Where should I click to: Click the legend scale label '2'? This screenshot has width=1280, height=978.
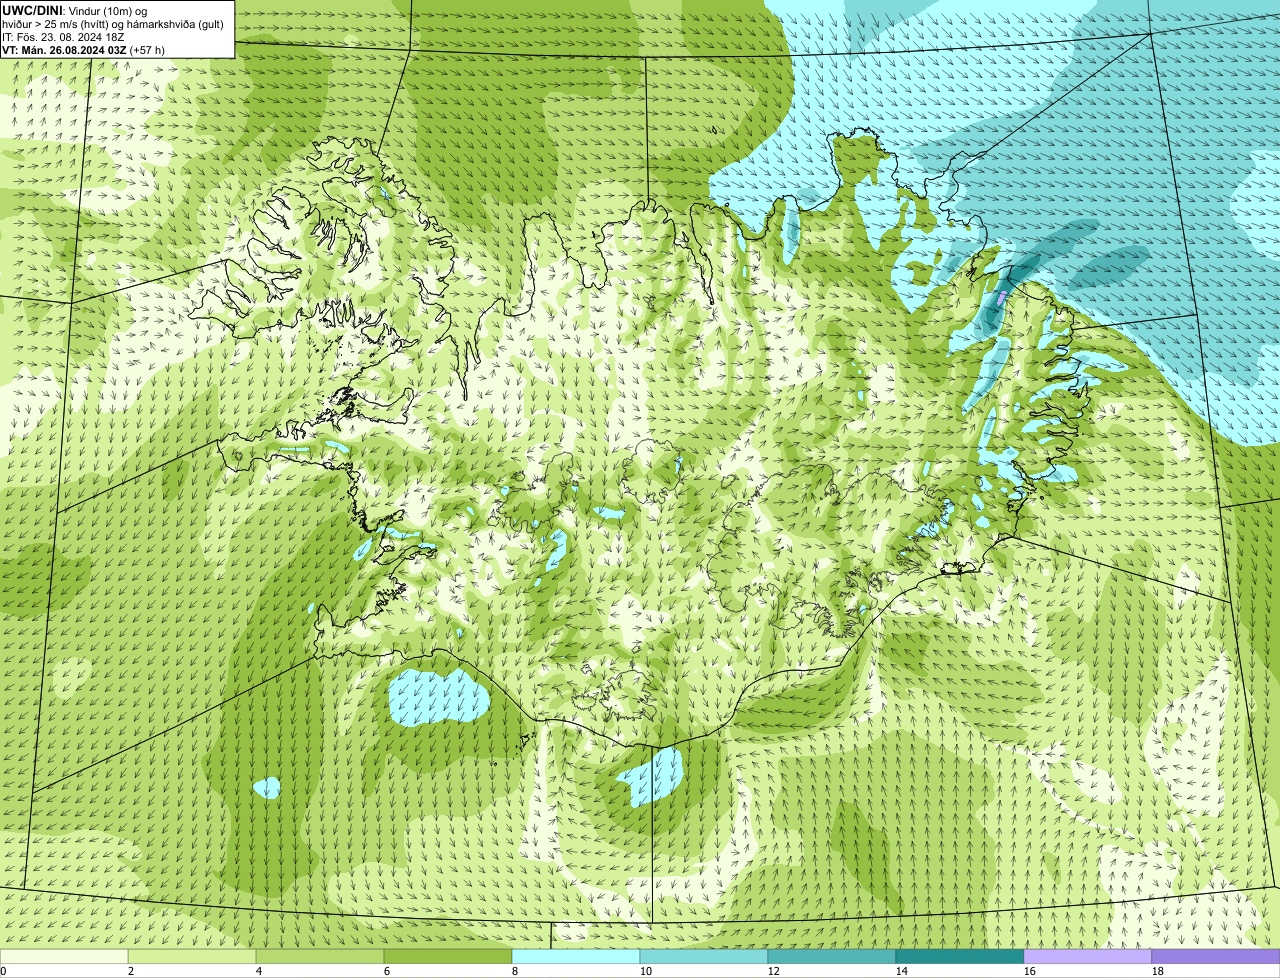[131, 971]
